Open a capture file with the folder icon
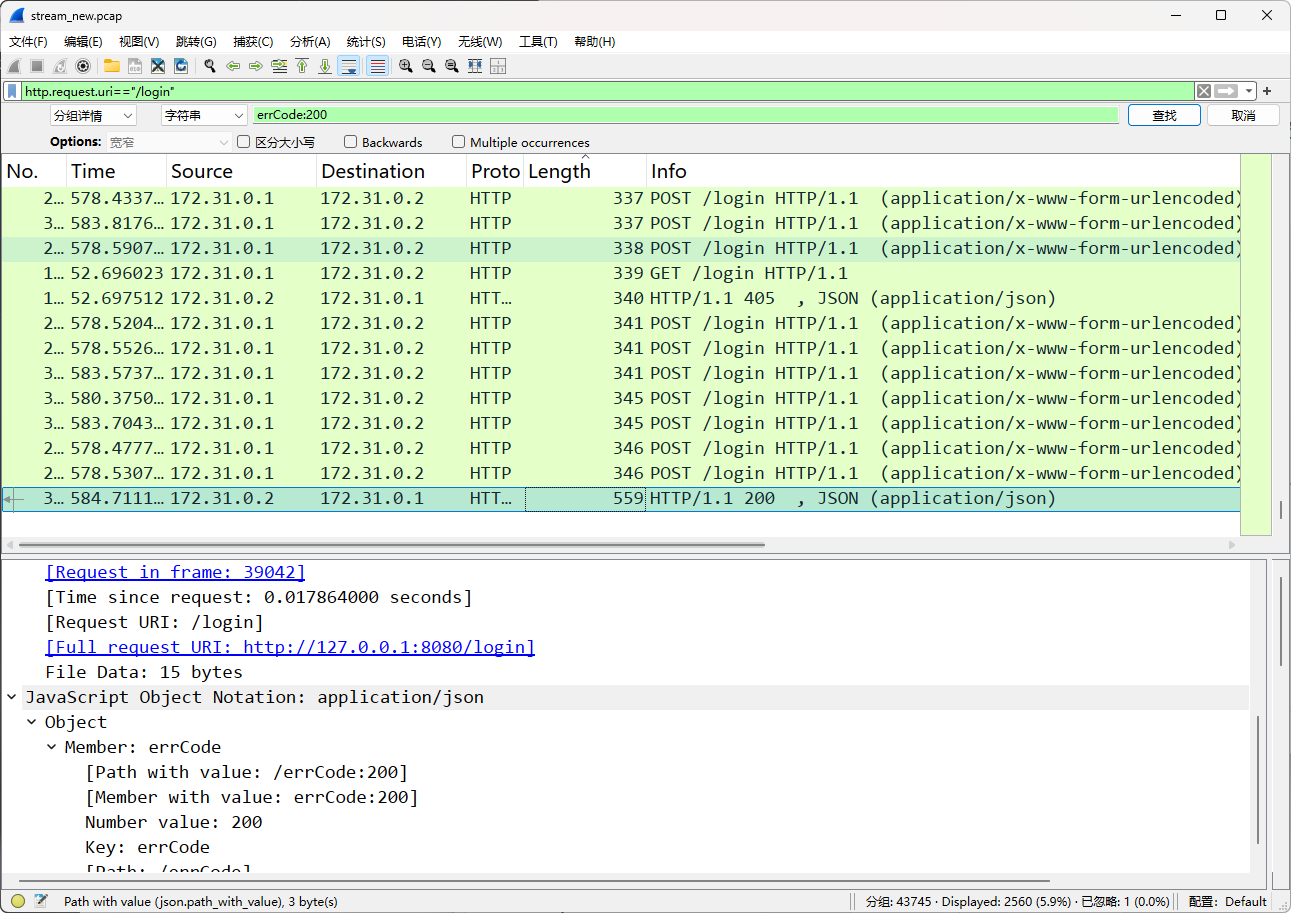 pos(111,66)
